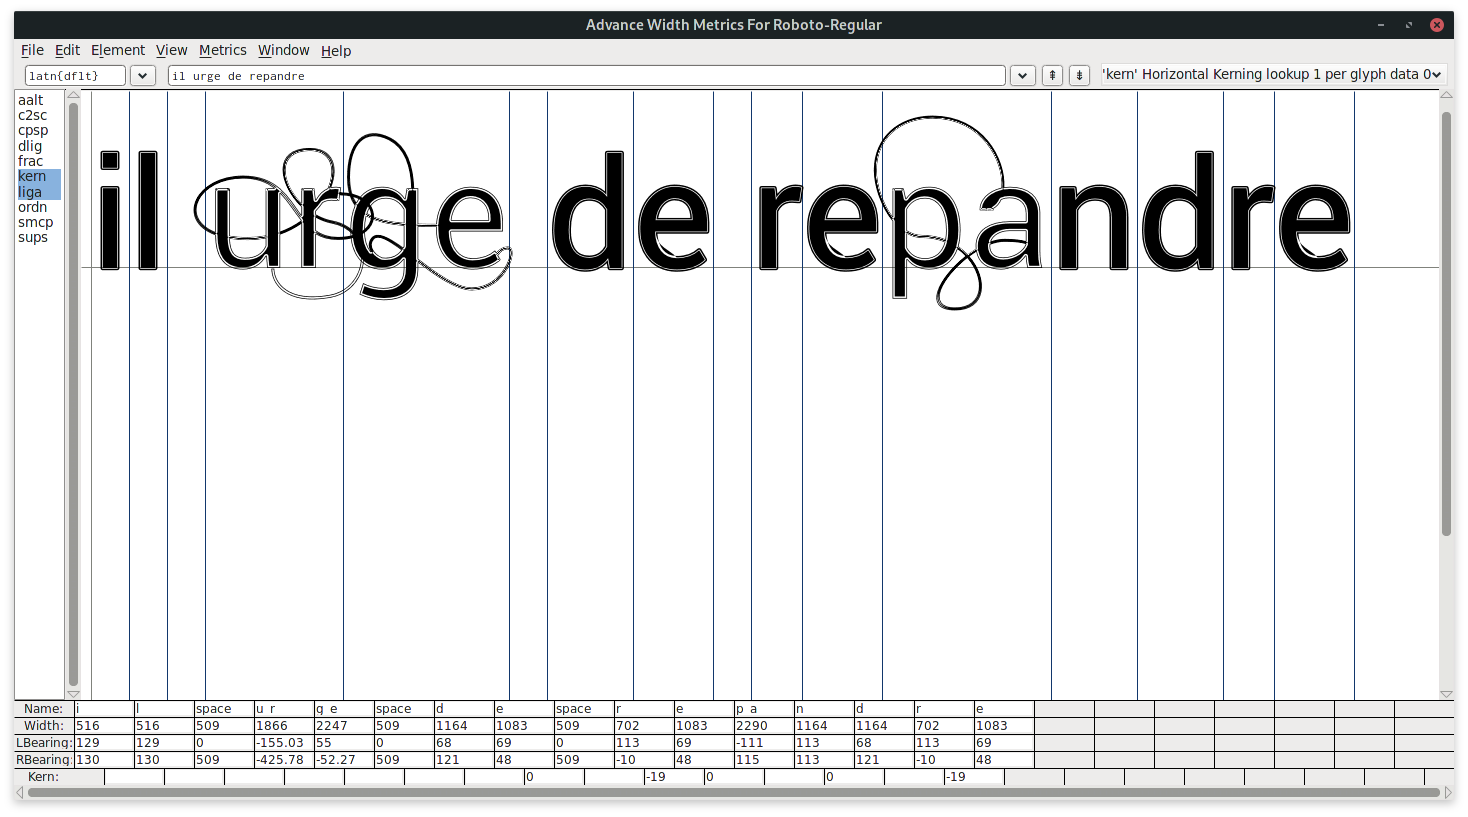Select the aalt feature
Screen dimensions: 1468x817
click(31, 100)
